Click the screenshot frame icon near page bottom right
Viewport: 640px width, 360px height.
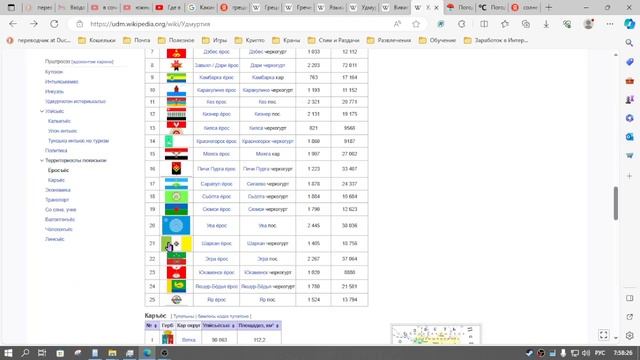[x=604, y=335]
